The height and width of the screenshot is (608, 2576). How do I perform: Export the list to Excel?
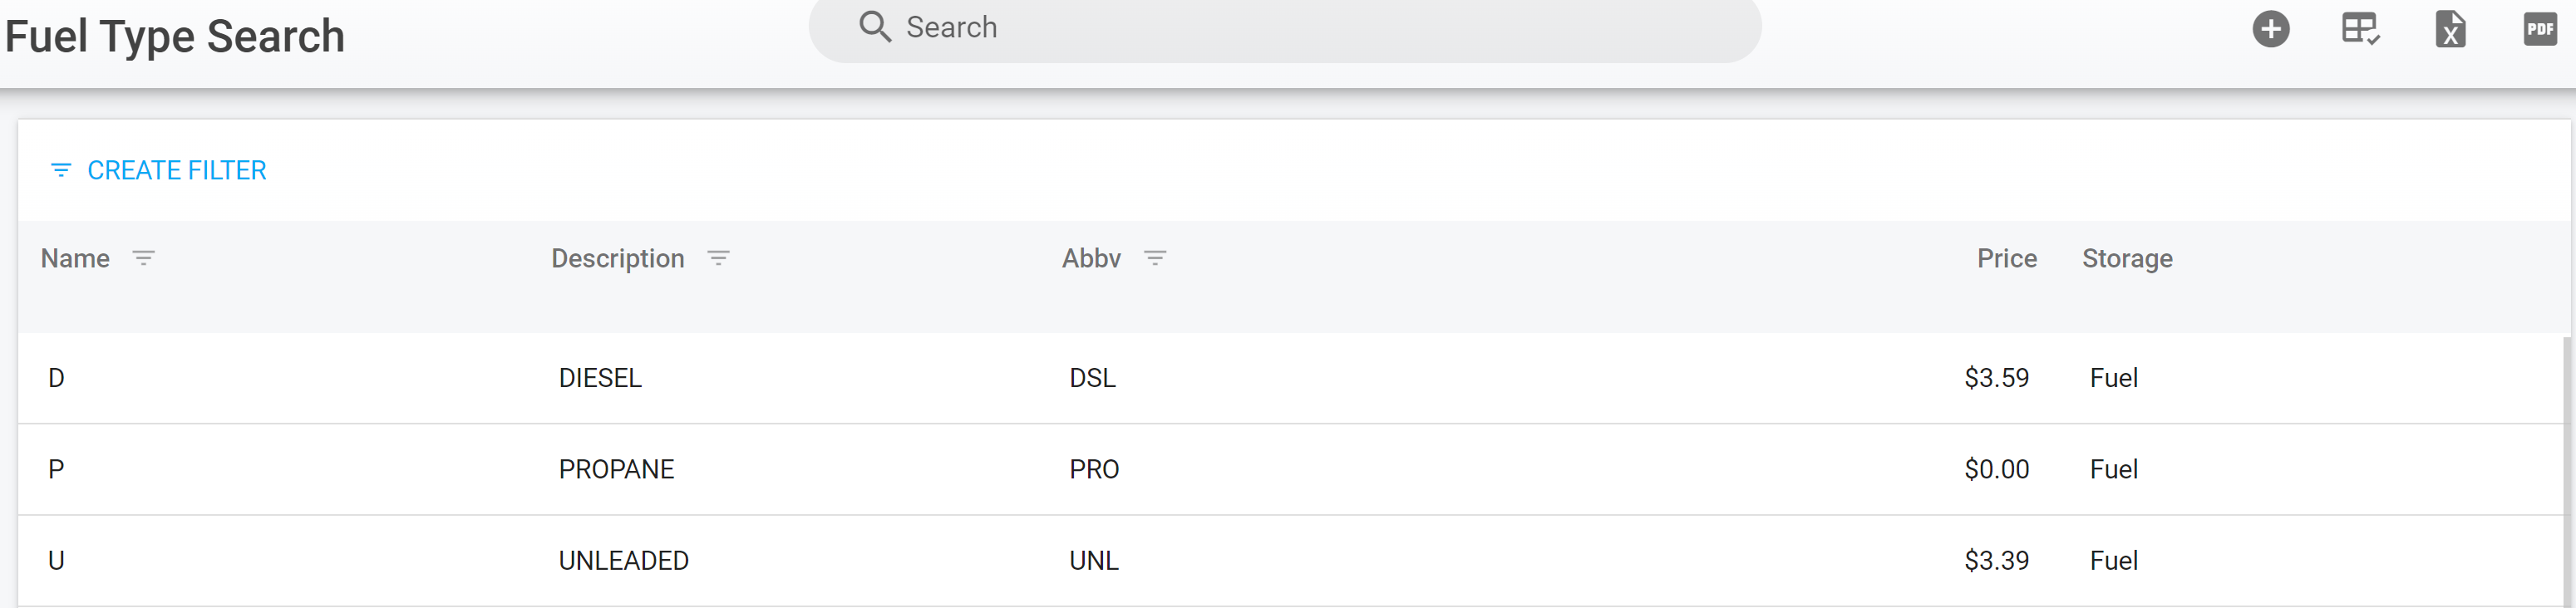[2450, 29]
